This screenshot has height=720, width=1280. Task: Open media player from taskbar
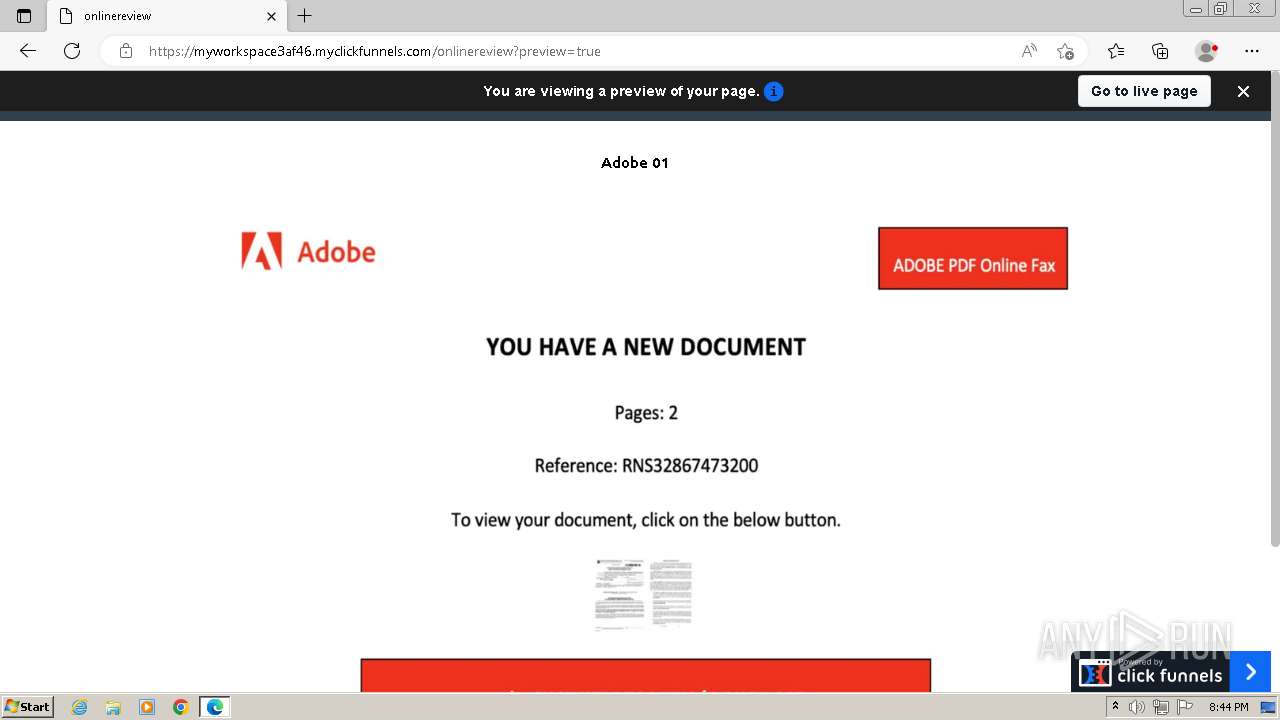147,707
